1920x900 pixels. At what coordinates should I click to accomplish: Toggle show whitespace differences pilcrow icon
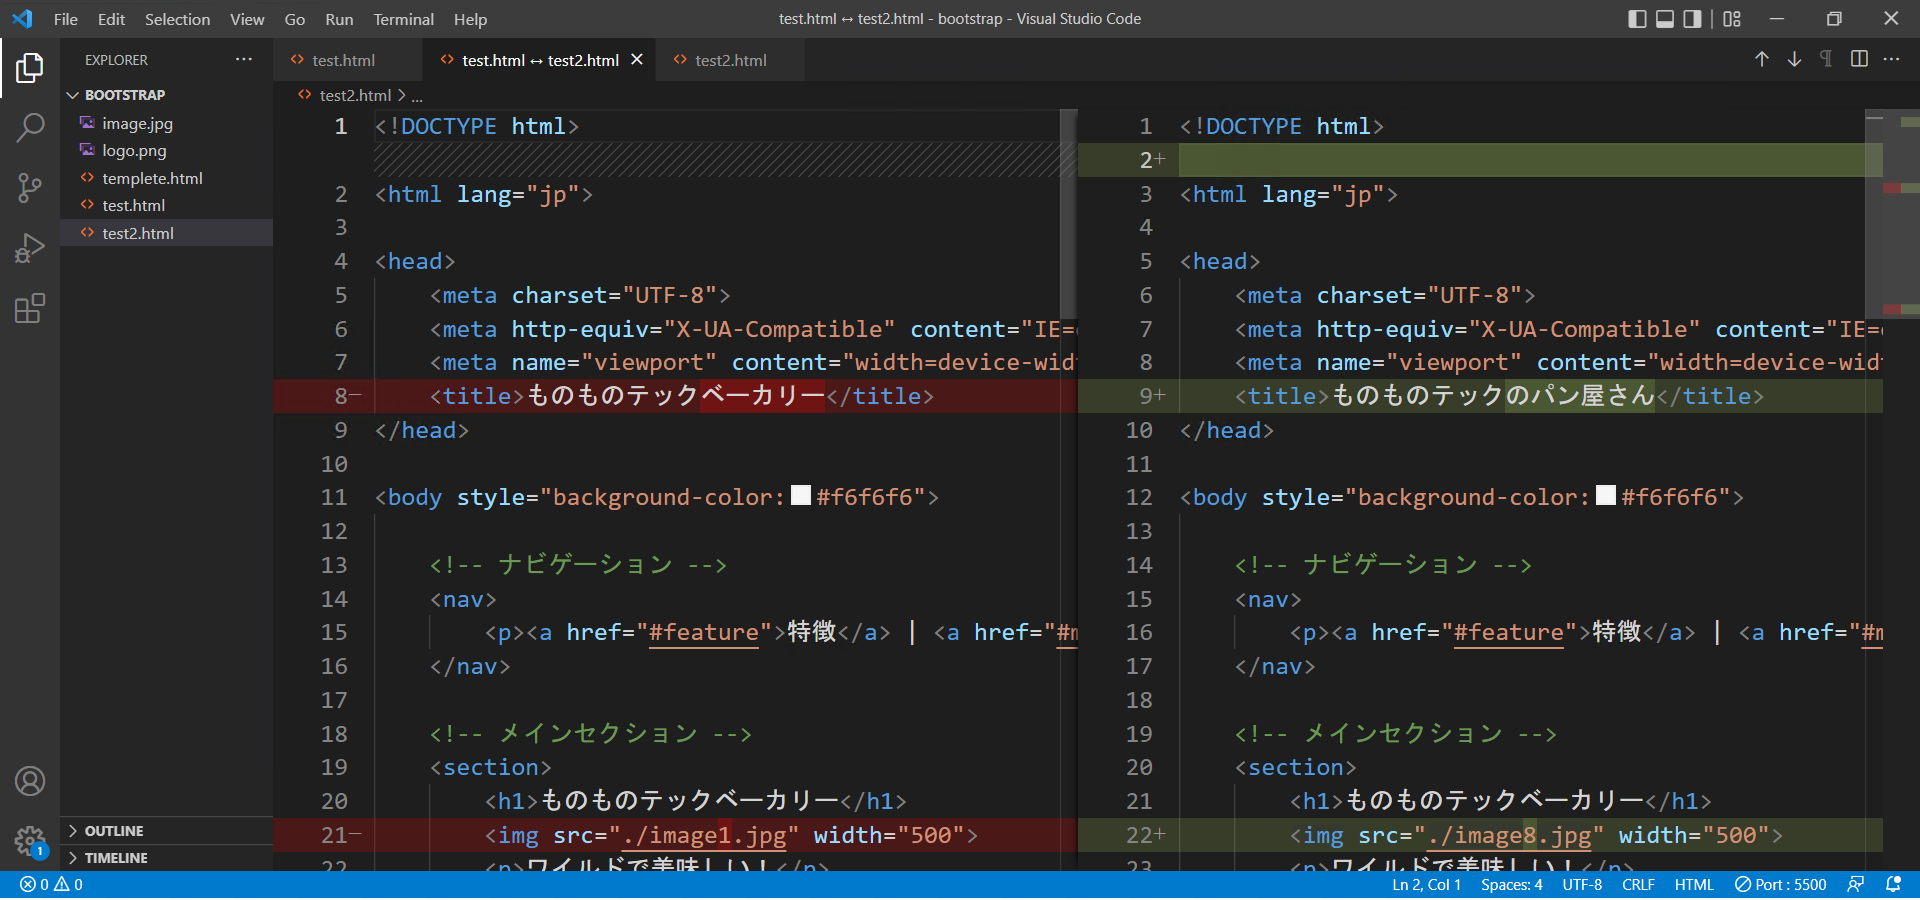[x=1826, y=59]
